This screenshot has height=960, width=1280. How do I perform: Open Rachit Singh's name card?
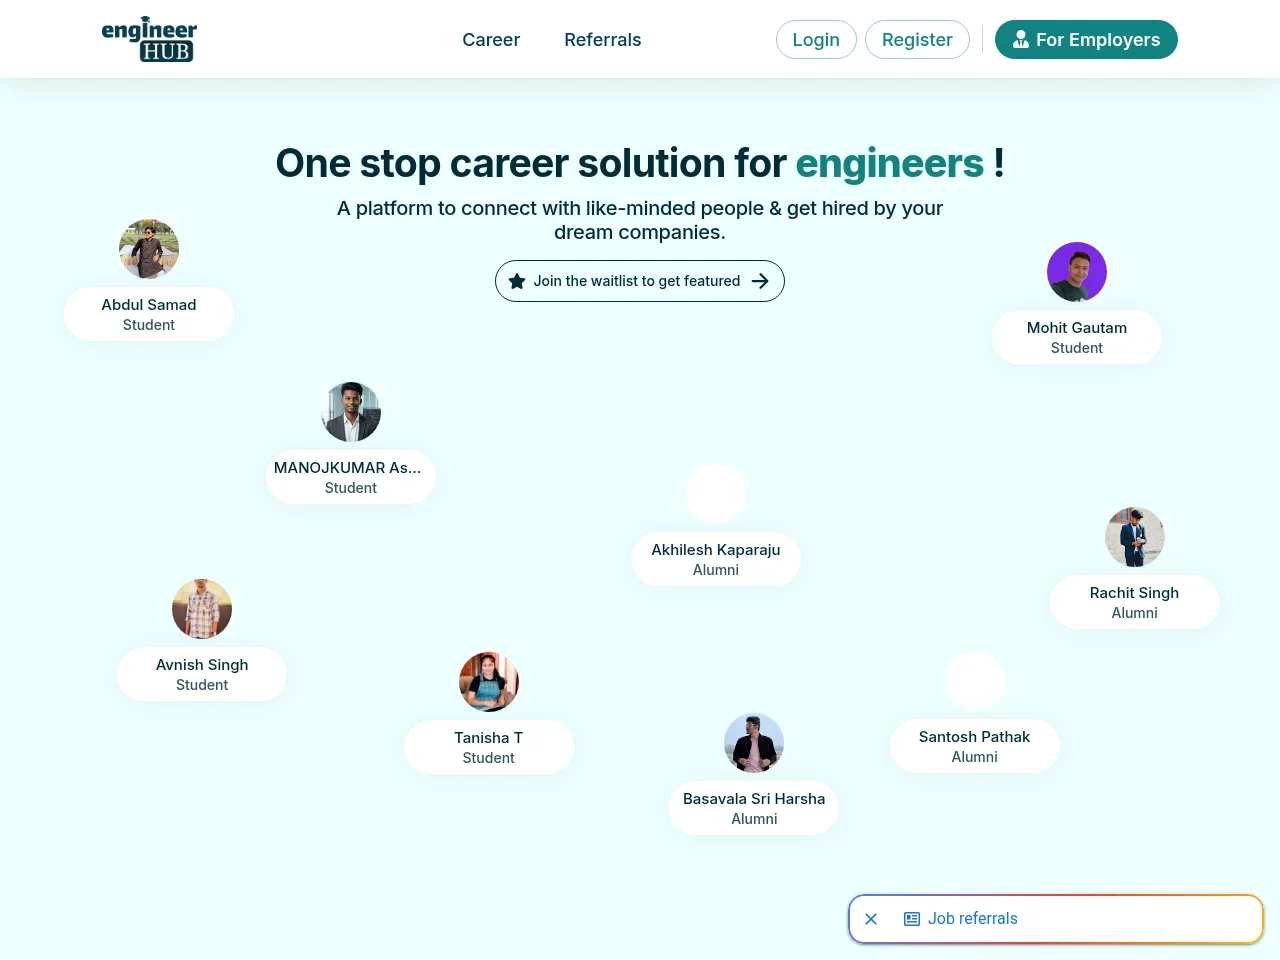click(x=1135, y=602)
